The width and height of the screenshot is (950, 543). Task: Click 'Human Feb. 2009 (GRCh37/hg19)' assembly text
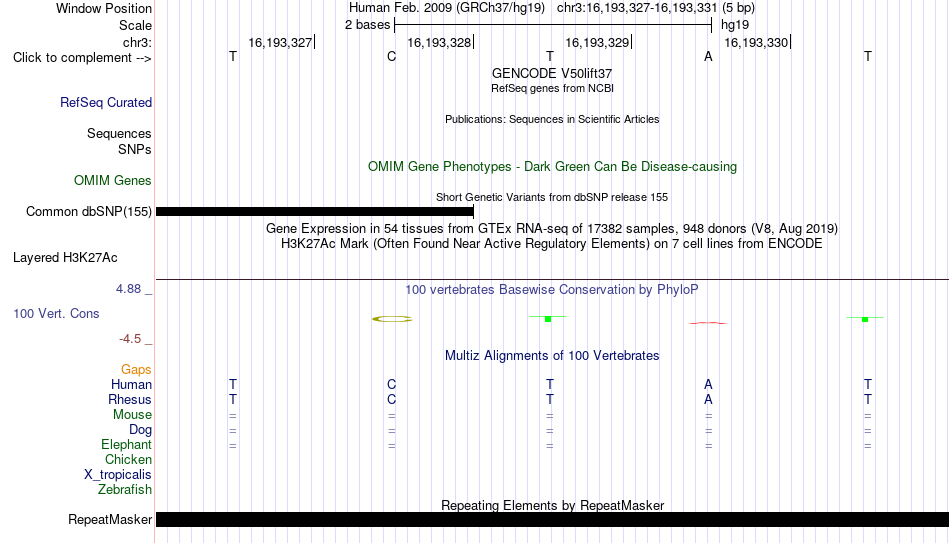pos(447,8)
